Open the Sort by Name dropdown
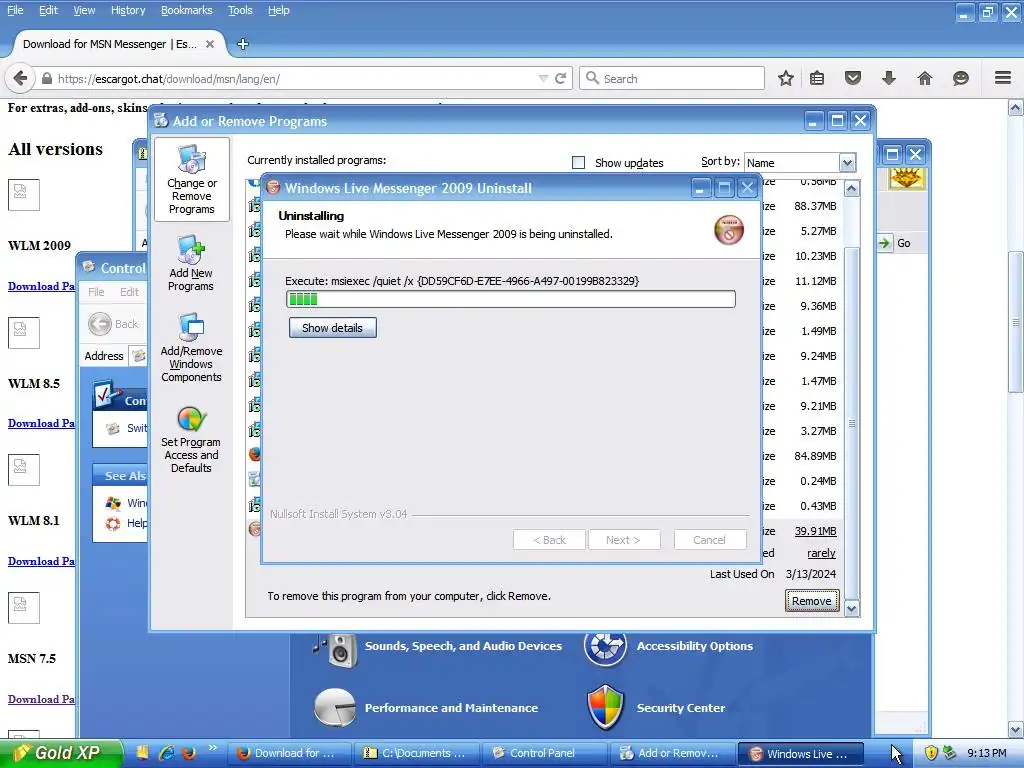 (x=846, y=163)
